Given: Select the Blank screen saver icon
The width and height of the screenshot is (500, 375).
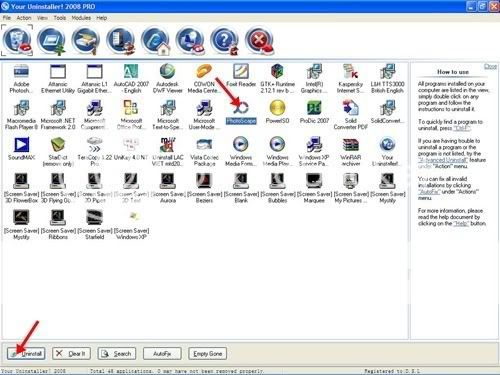Looking at the screenshot, I should click(241, 181).
